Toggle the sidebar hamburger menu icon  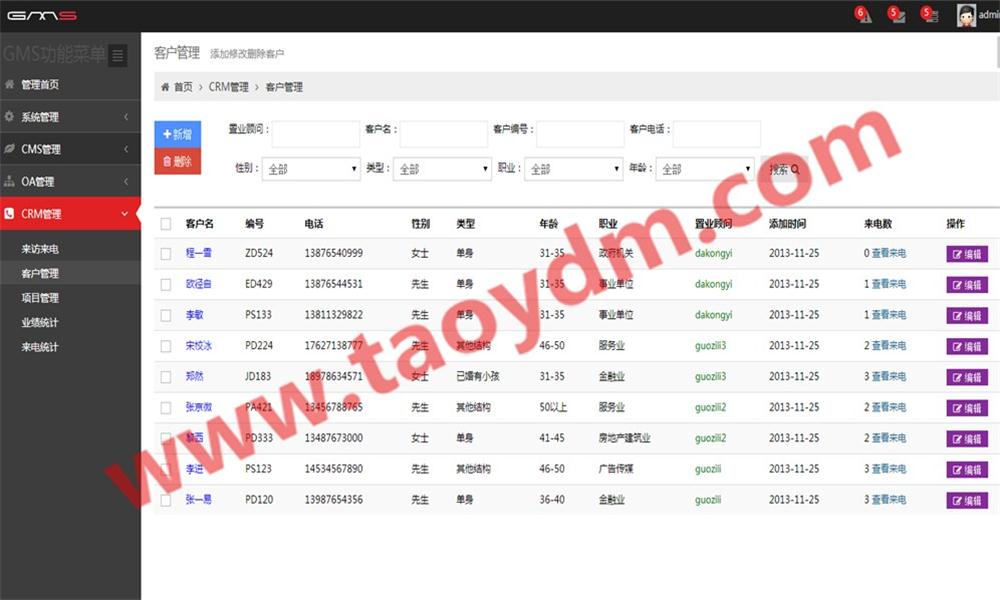click(x=117, y=56)
